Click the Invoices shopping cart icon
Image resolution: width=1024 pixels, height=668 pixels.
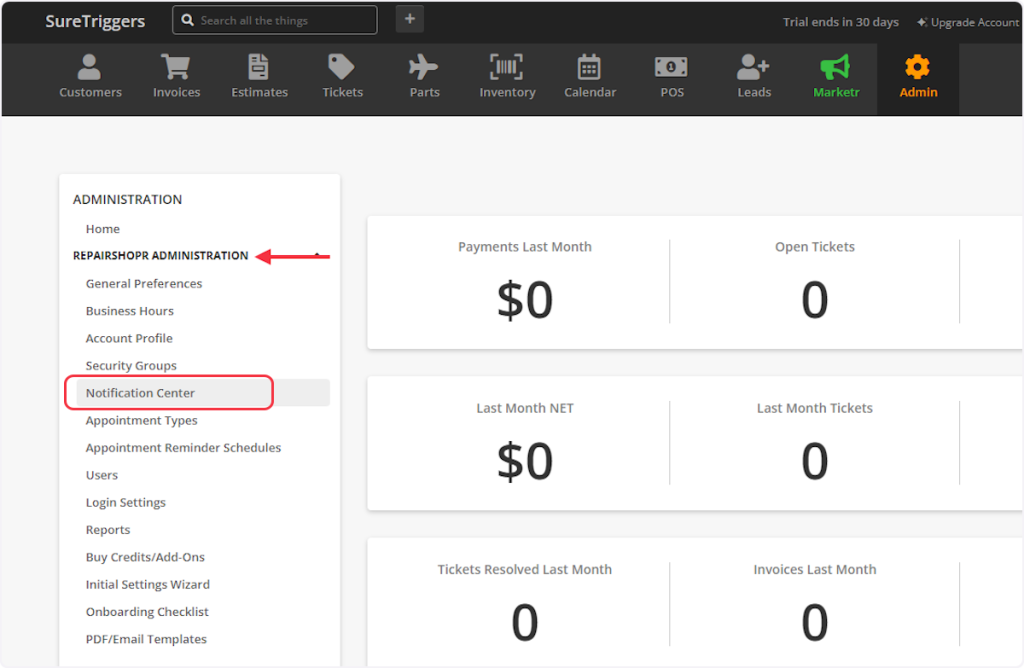[x=176, y=67]
